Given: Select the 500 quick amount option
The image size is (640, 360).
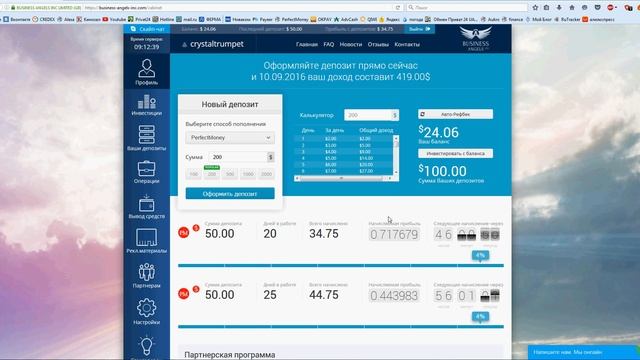Looking at the screenshot, I should coord(230,174).
